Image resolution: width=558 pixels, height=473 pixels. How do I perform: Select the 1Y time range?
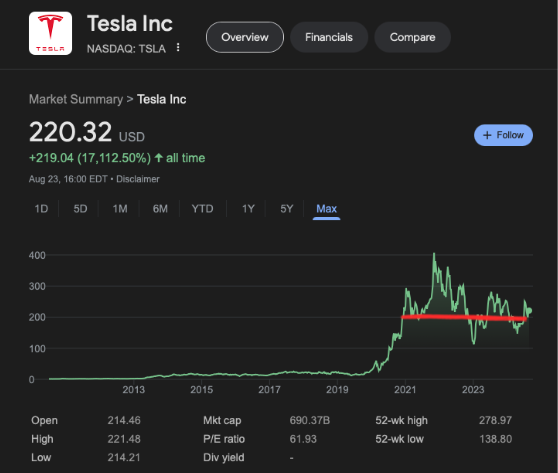(248, 209)
